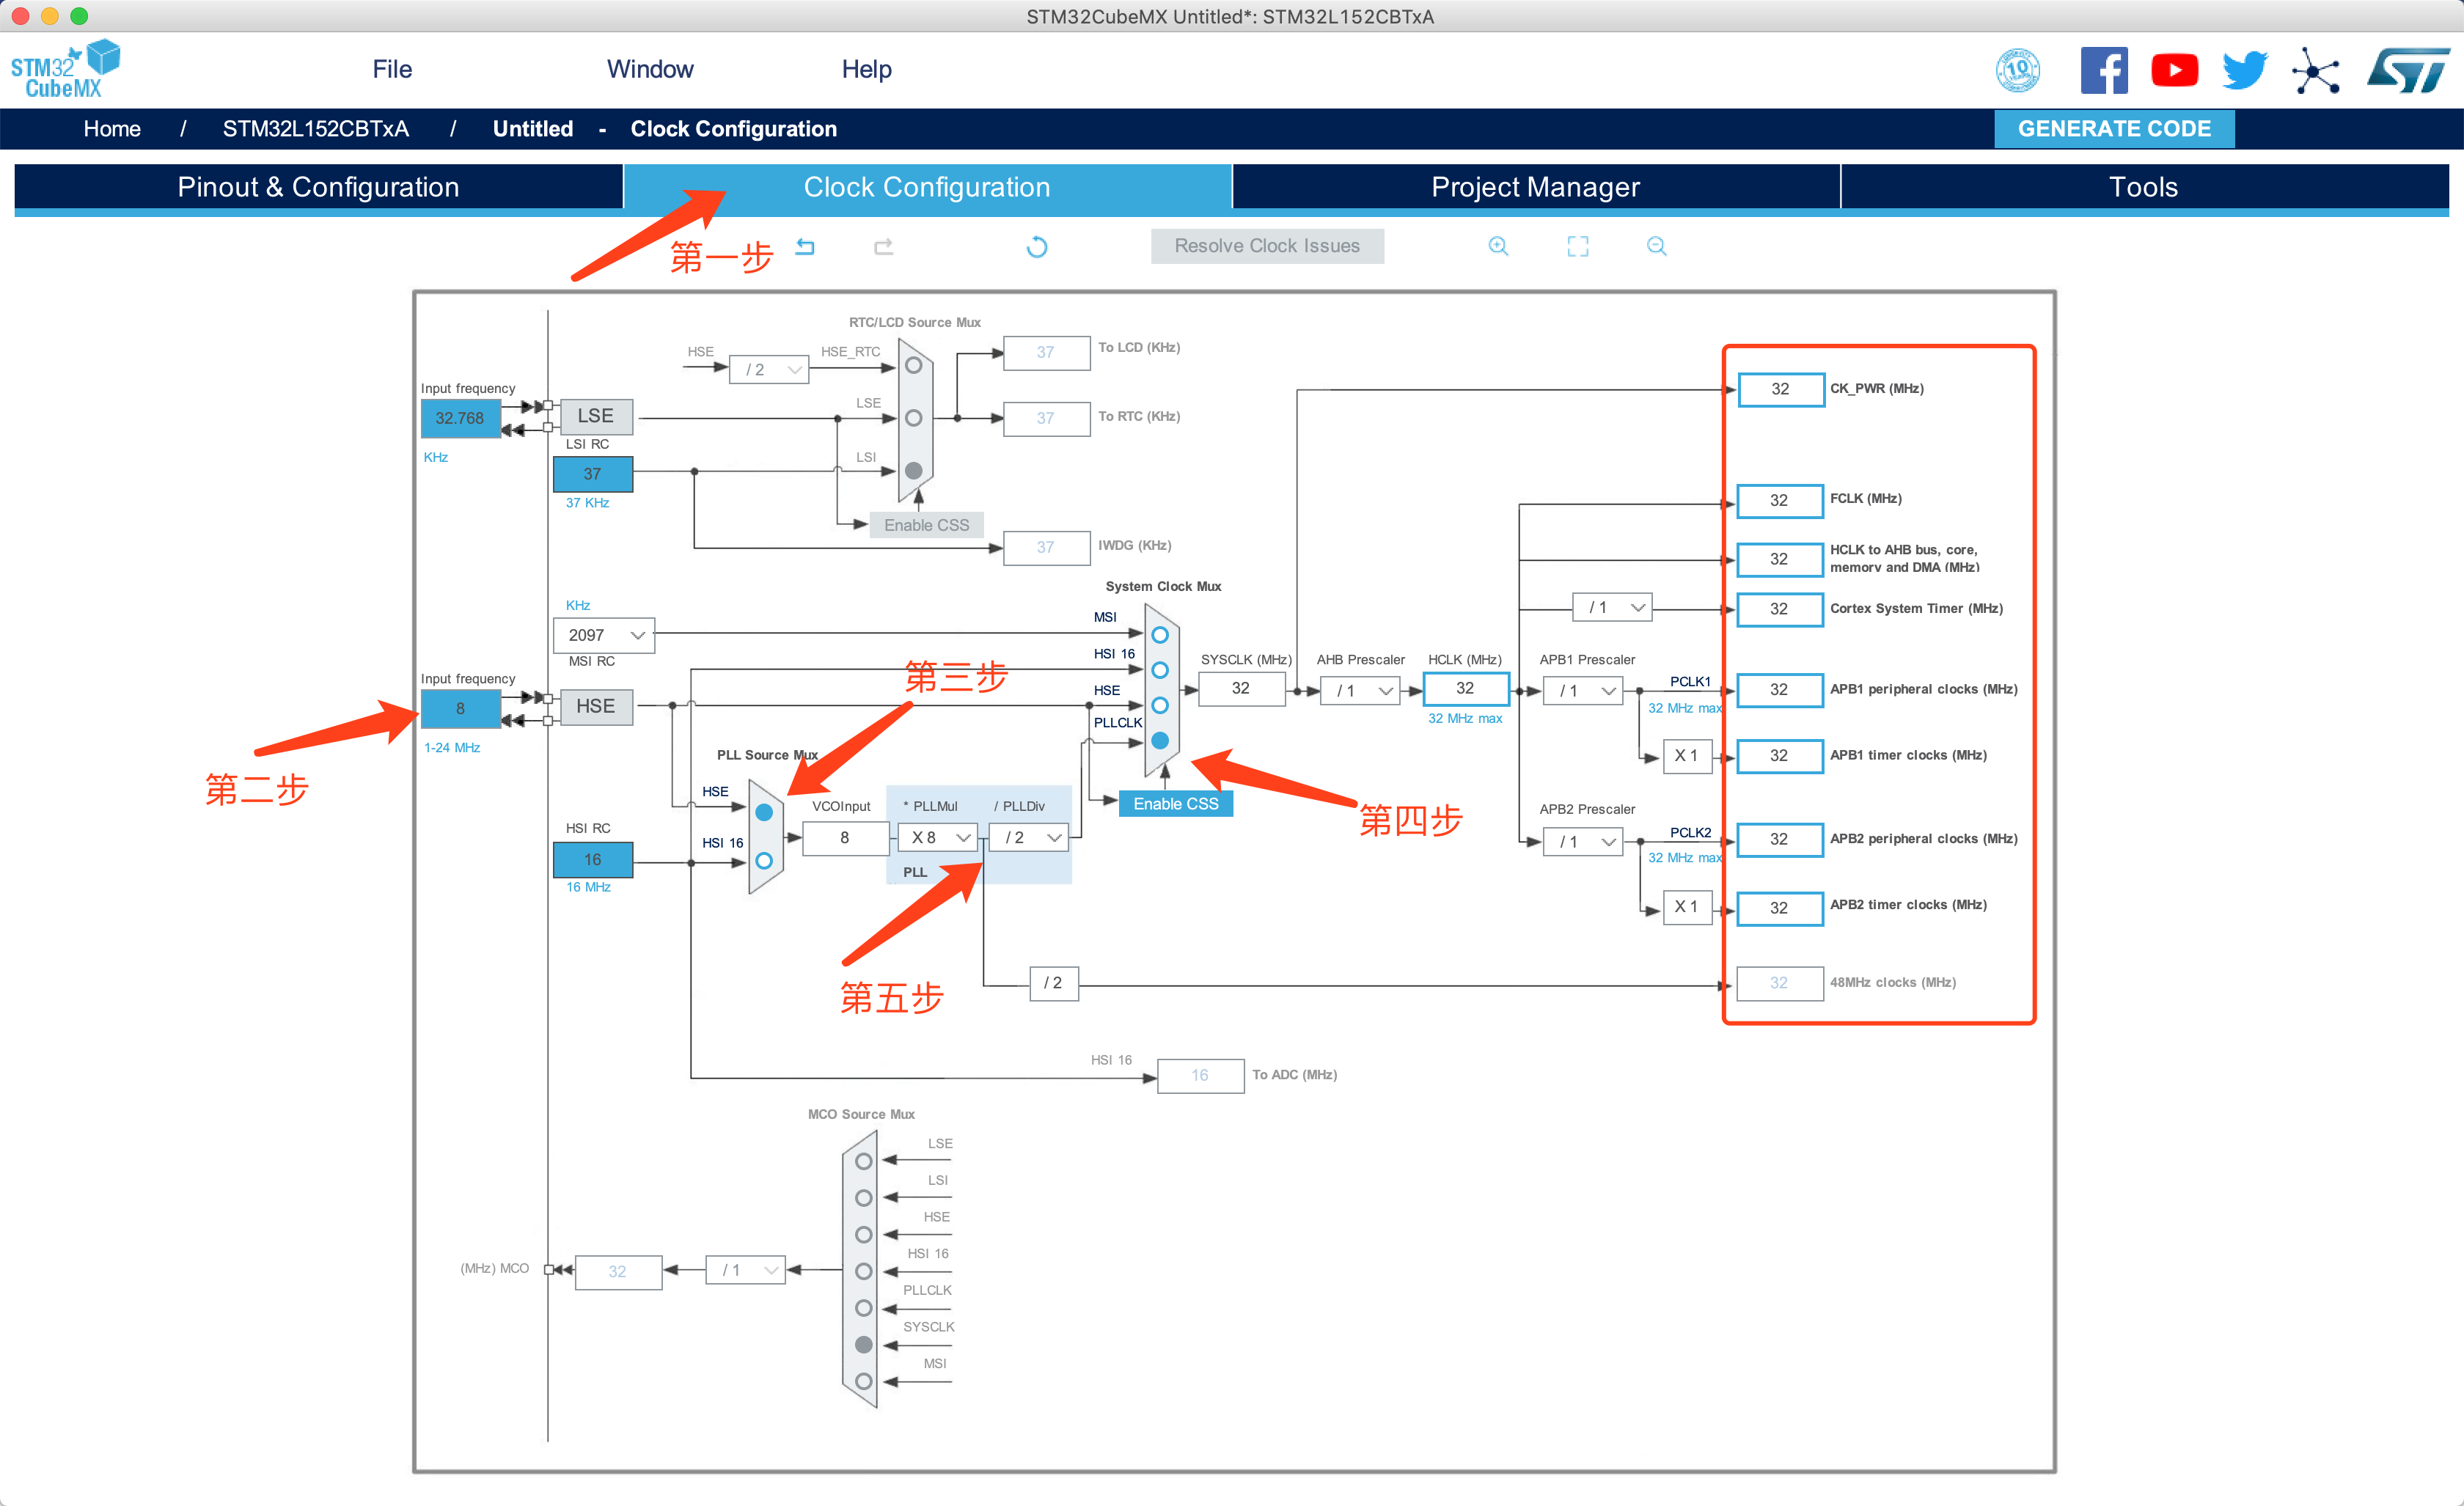The width and height of the screenshot is (2464, 1506).
Task: Open the Twitter bird icon
Action: (2244, 70)
